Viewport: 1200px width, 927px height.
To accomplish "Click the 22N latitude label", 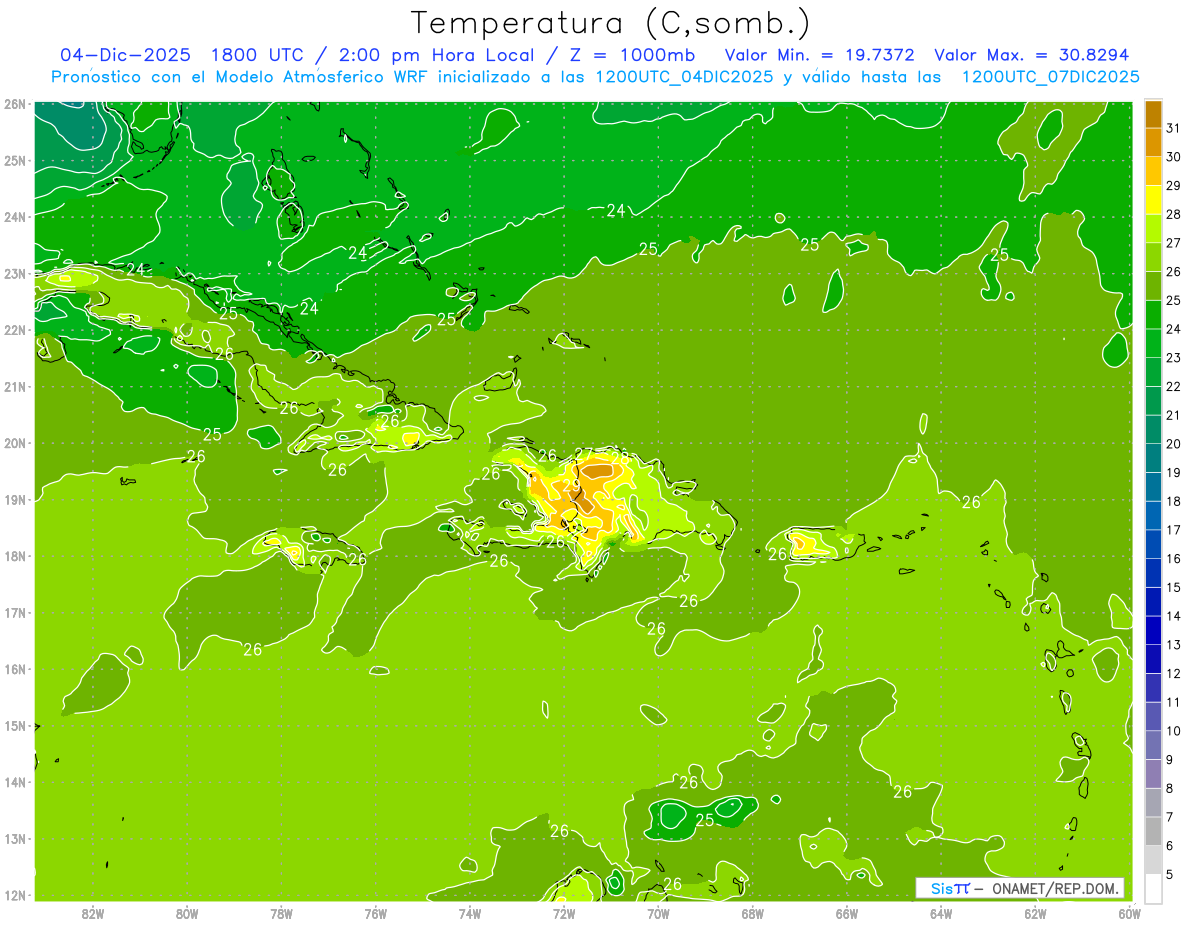I will pos(14,330).
